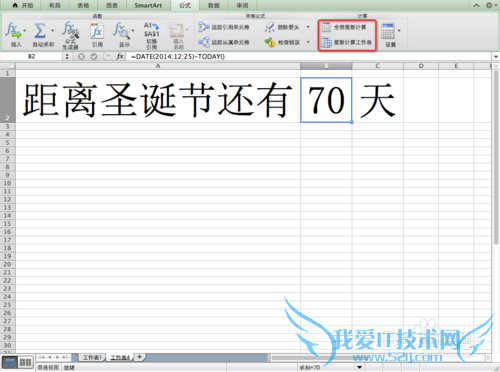Viewport: 500px width, 372px height.
Task: Click the Reference (引用) fx window icon
Action: [x=97, y=32]
